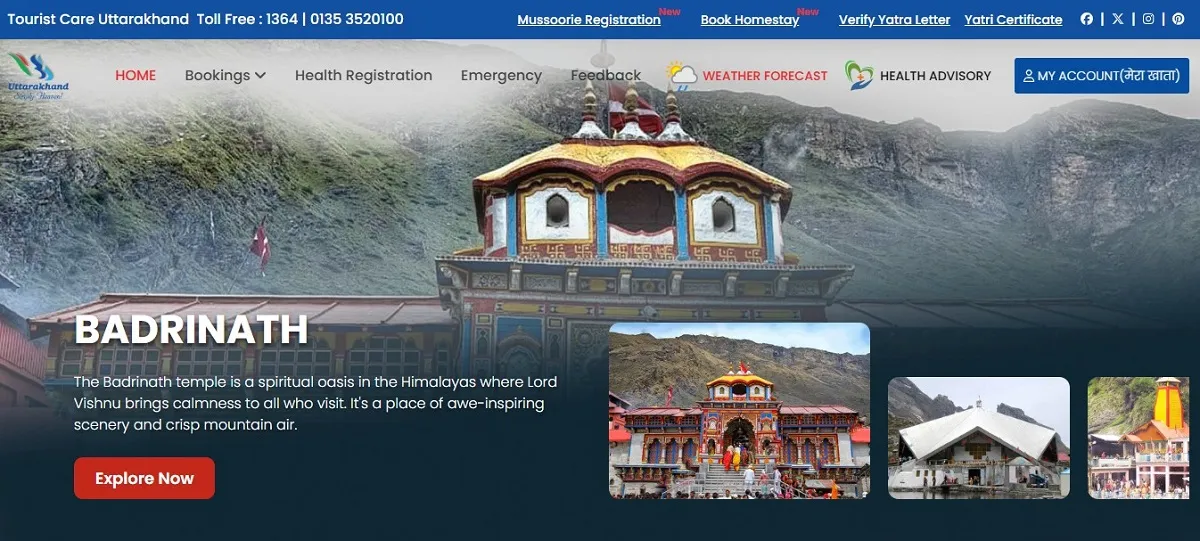
Task: Open the Feedback menu item
Action: [606, 75]
